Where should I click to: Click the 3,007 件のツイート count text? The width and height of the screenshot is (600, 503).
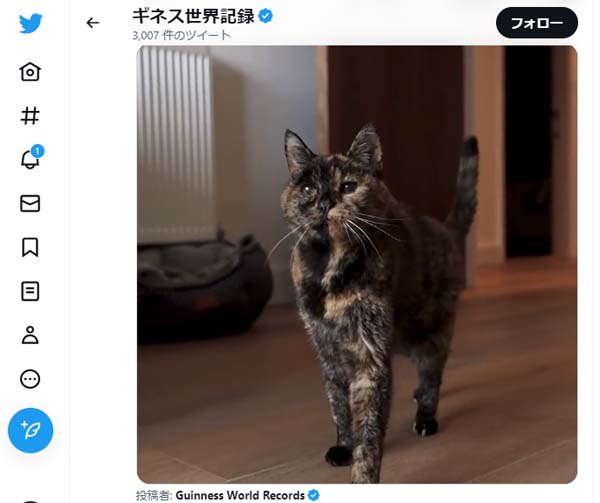pos(181,35)
